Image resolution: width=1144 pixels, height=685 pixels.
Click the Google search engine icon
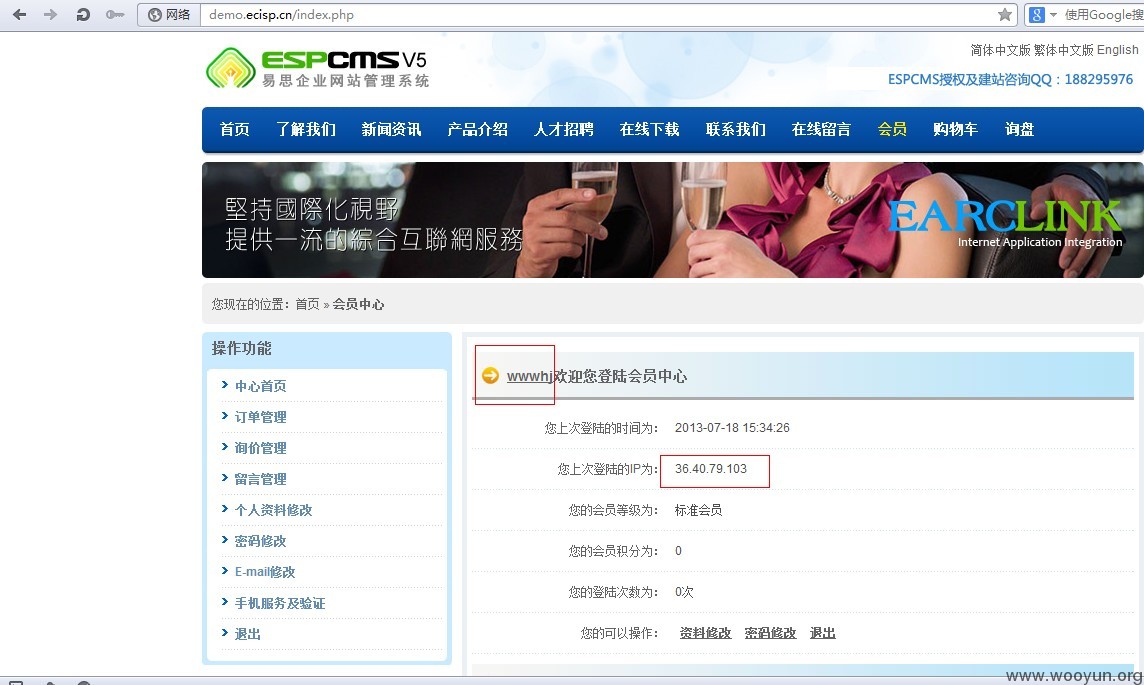pyautogui.click(x=1036, y=15)
